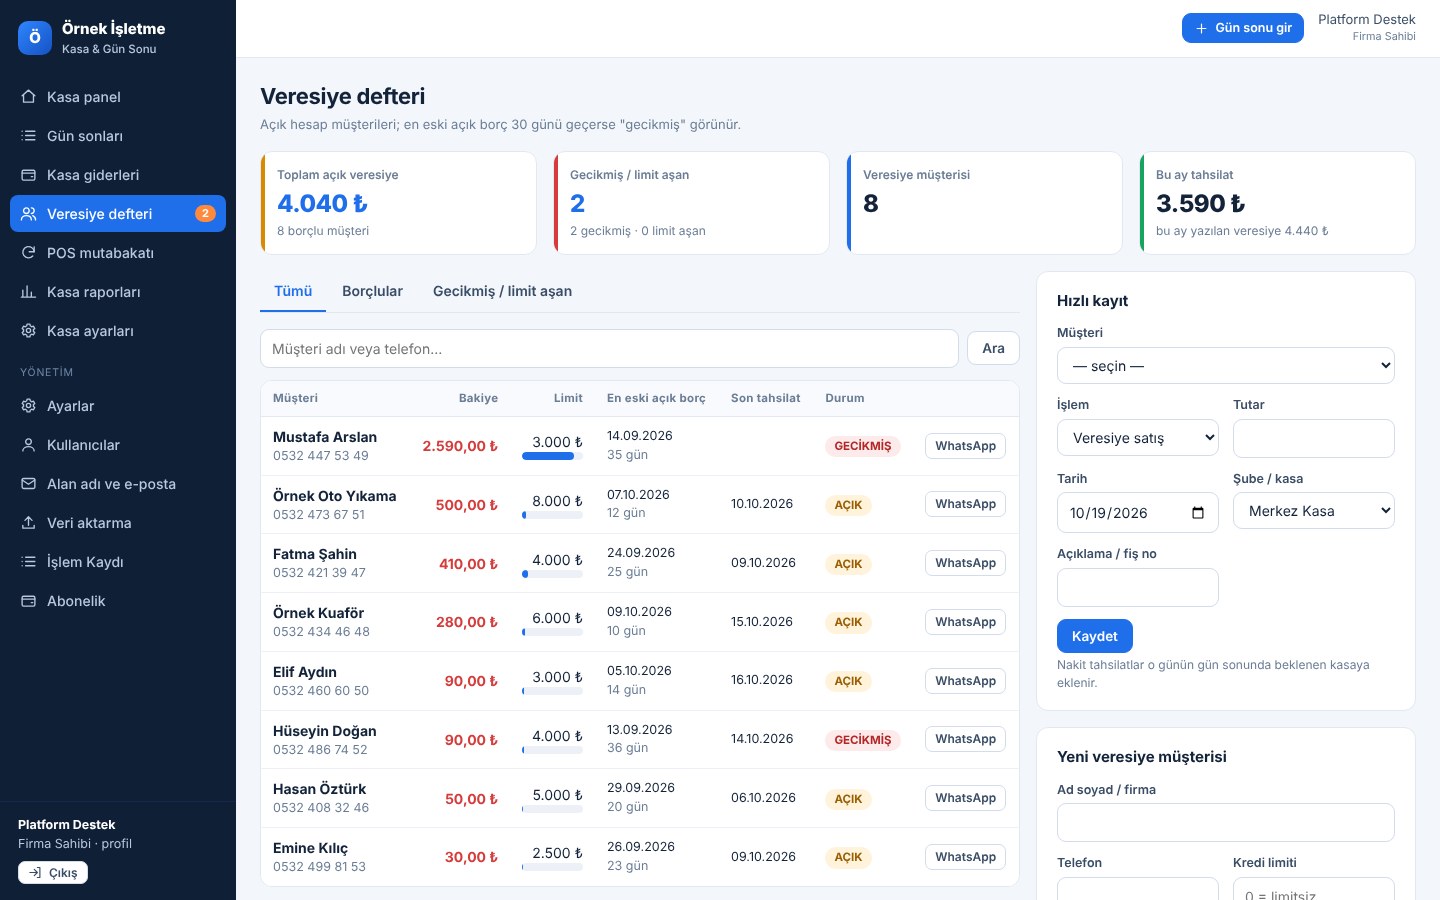This screenshot has width=1440, height=900.
Task: Click customer name Elif Aydın
Action: click(305, 672)
